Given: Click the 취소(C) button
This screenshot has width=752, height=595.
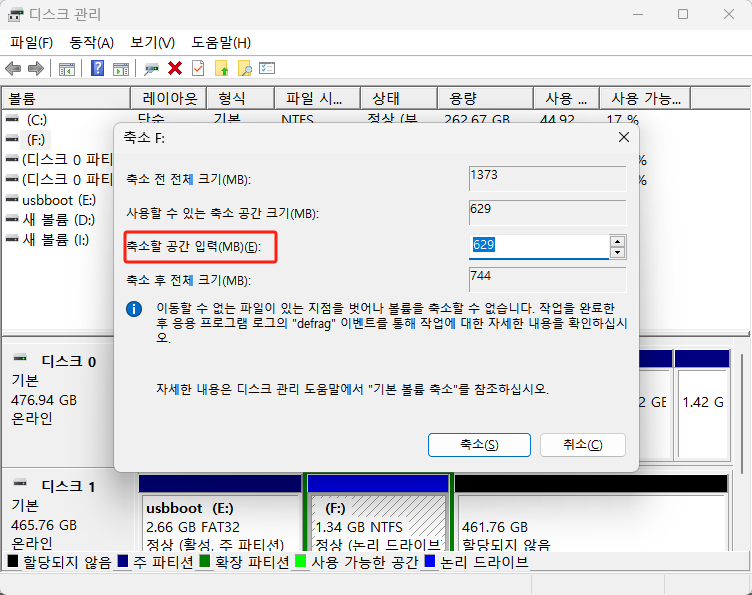Looking at the screenshot, I should pyautogui.click(x=583, y=445).
